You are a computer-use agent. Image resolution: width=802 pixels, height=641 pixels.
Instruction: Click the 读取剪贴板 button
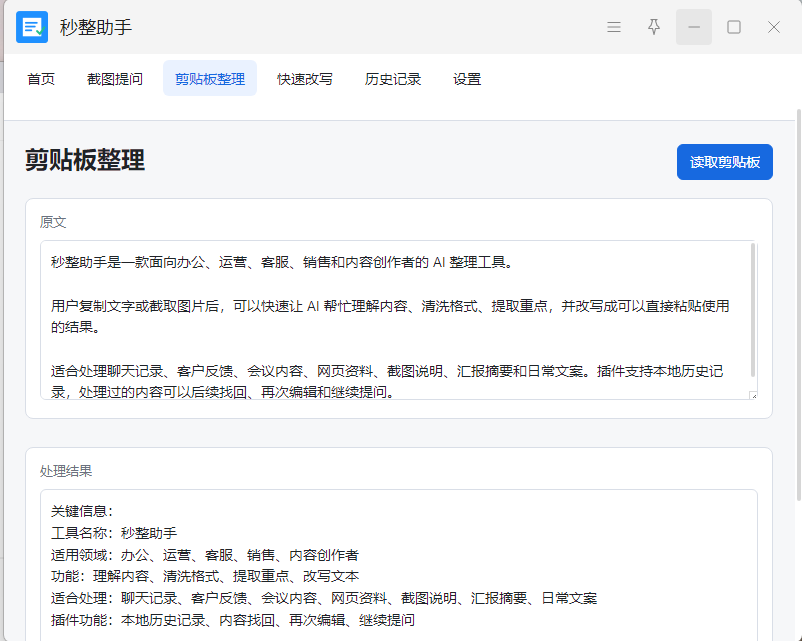[724, 162]
